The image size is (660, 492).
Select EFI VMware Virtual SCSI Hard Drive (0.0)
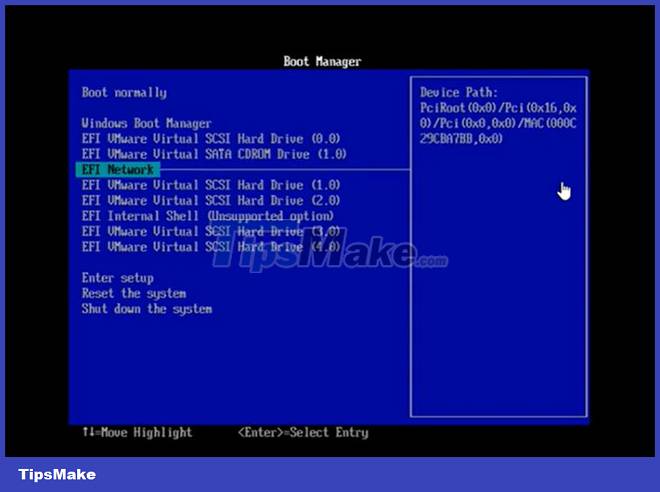[x=211, y=139]
